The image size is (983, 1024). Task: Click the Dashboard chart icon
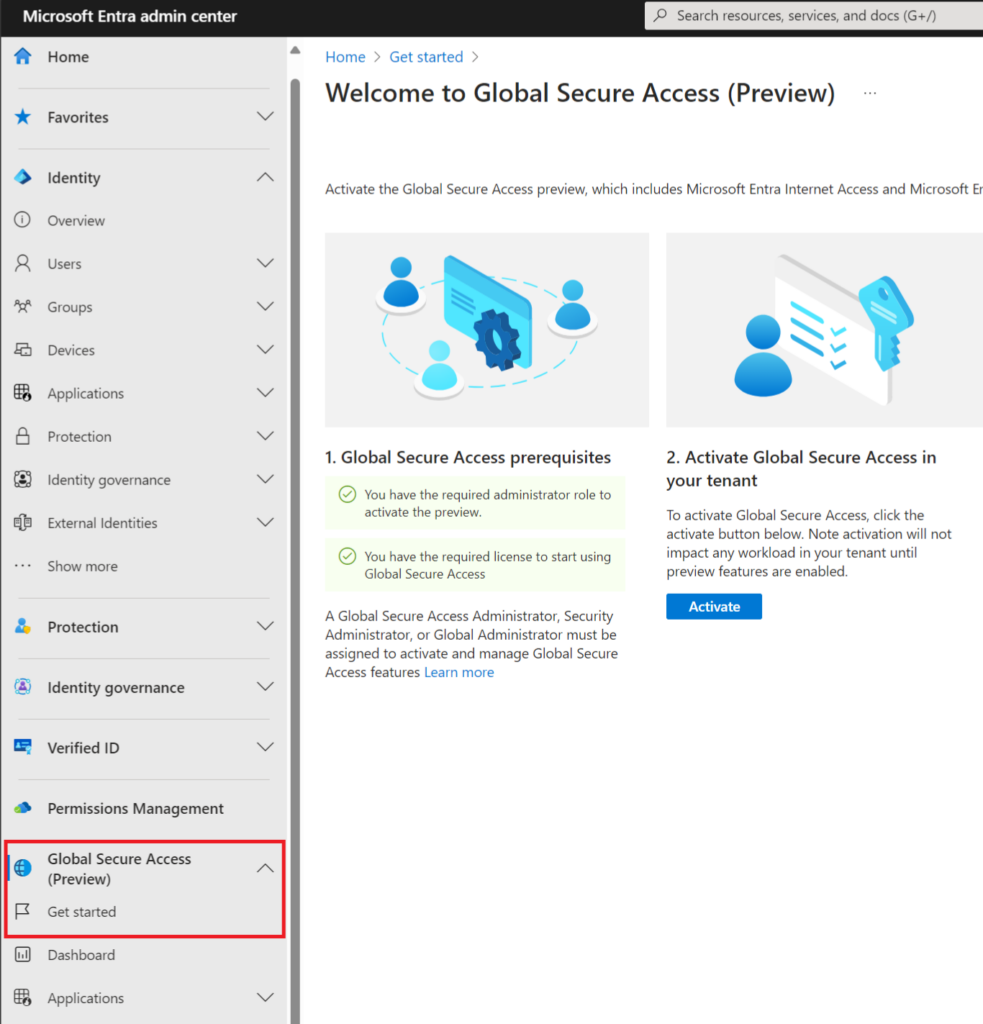[23, 954]
